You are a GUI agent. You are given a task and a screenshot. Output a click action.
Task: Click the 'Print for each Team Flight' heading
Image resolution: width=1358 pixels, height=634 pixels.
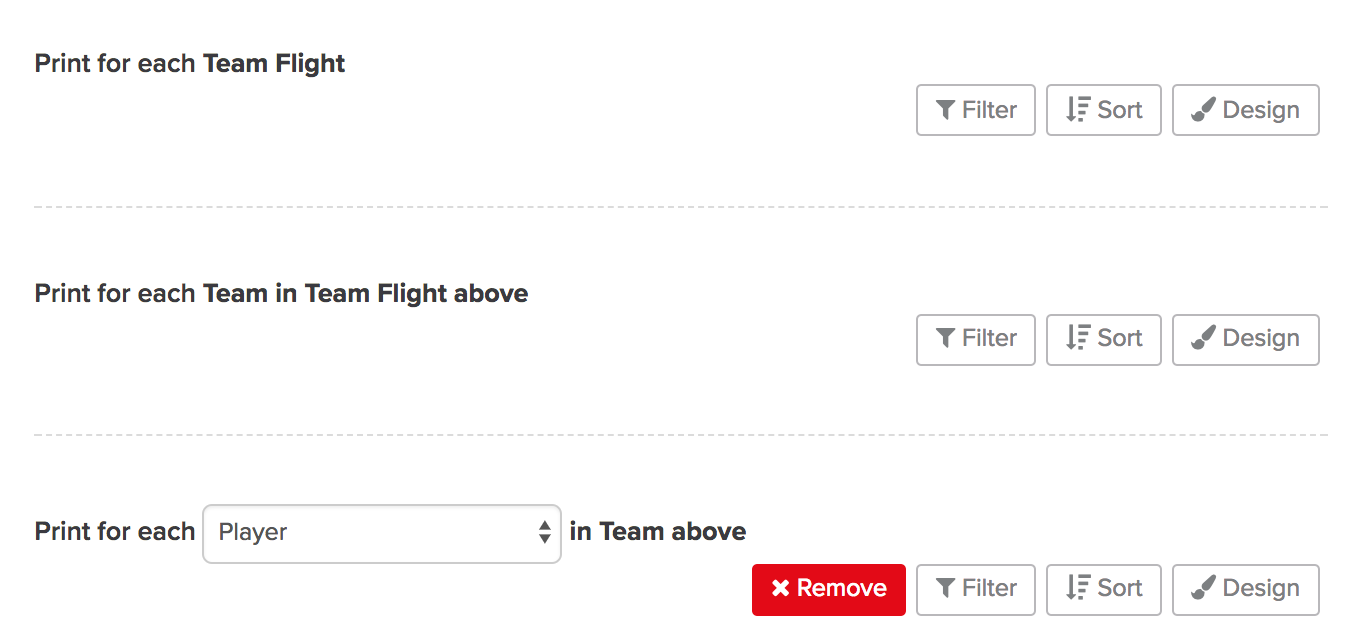coord(190,64)
